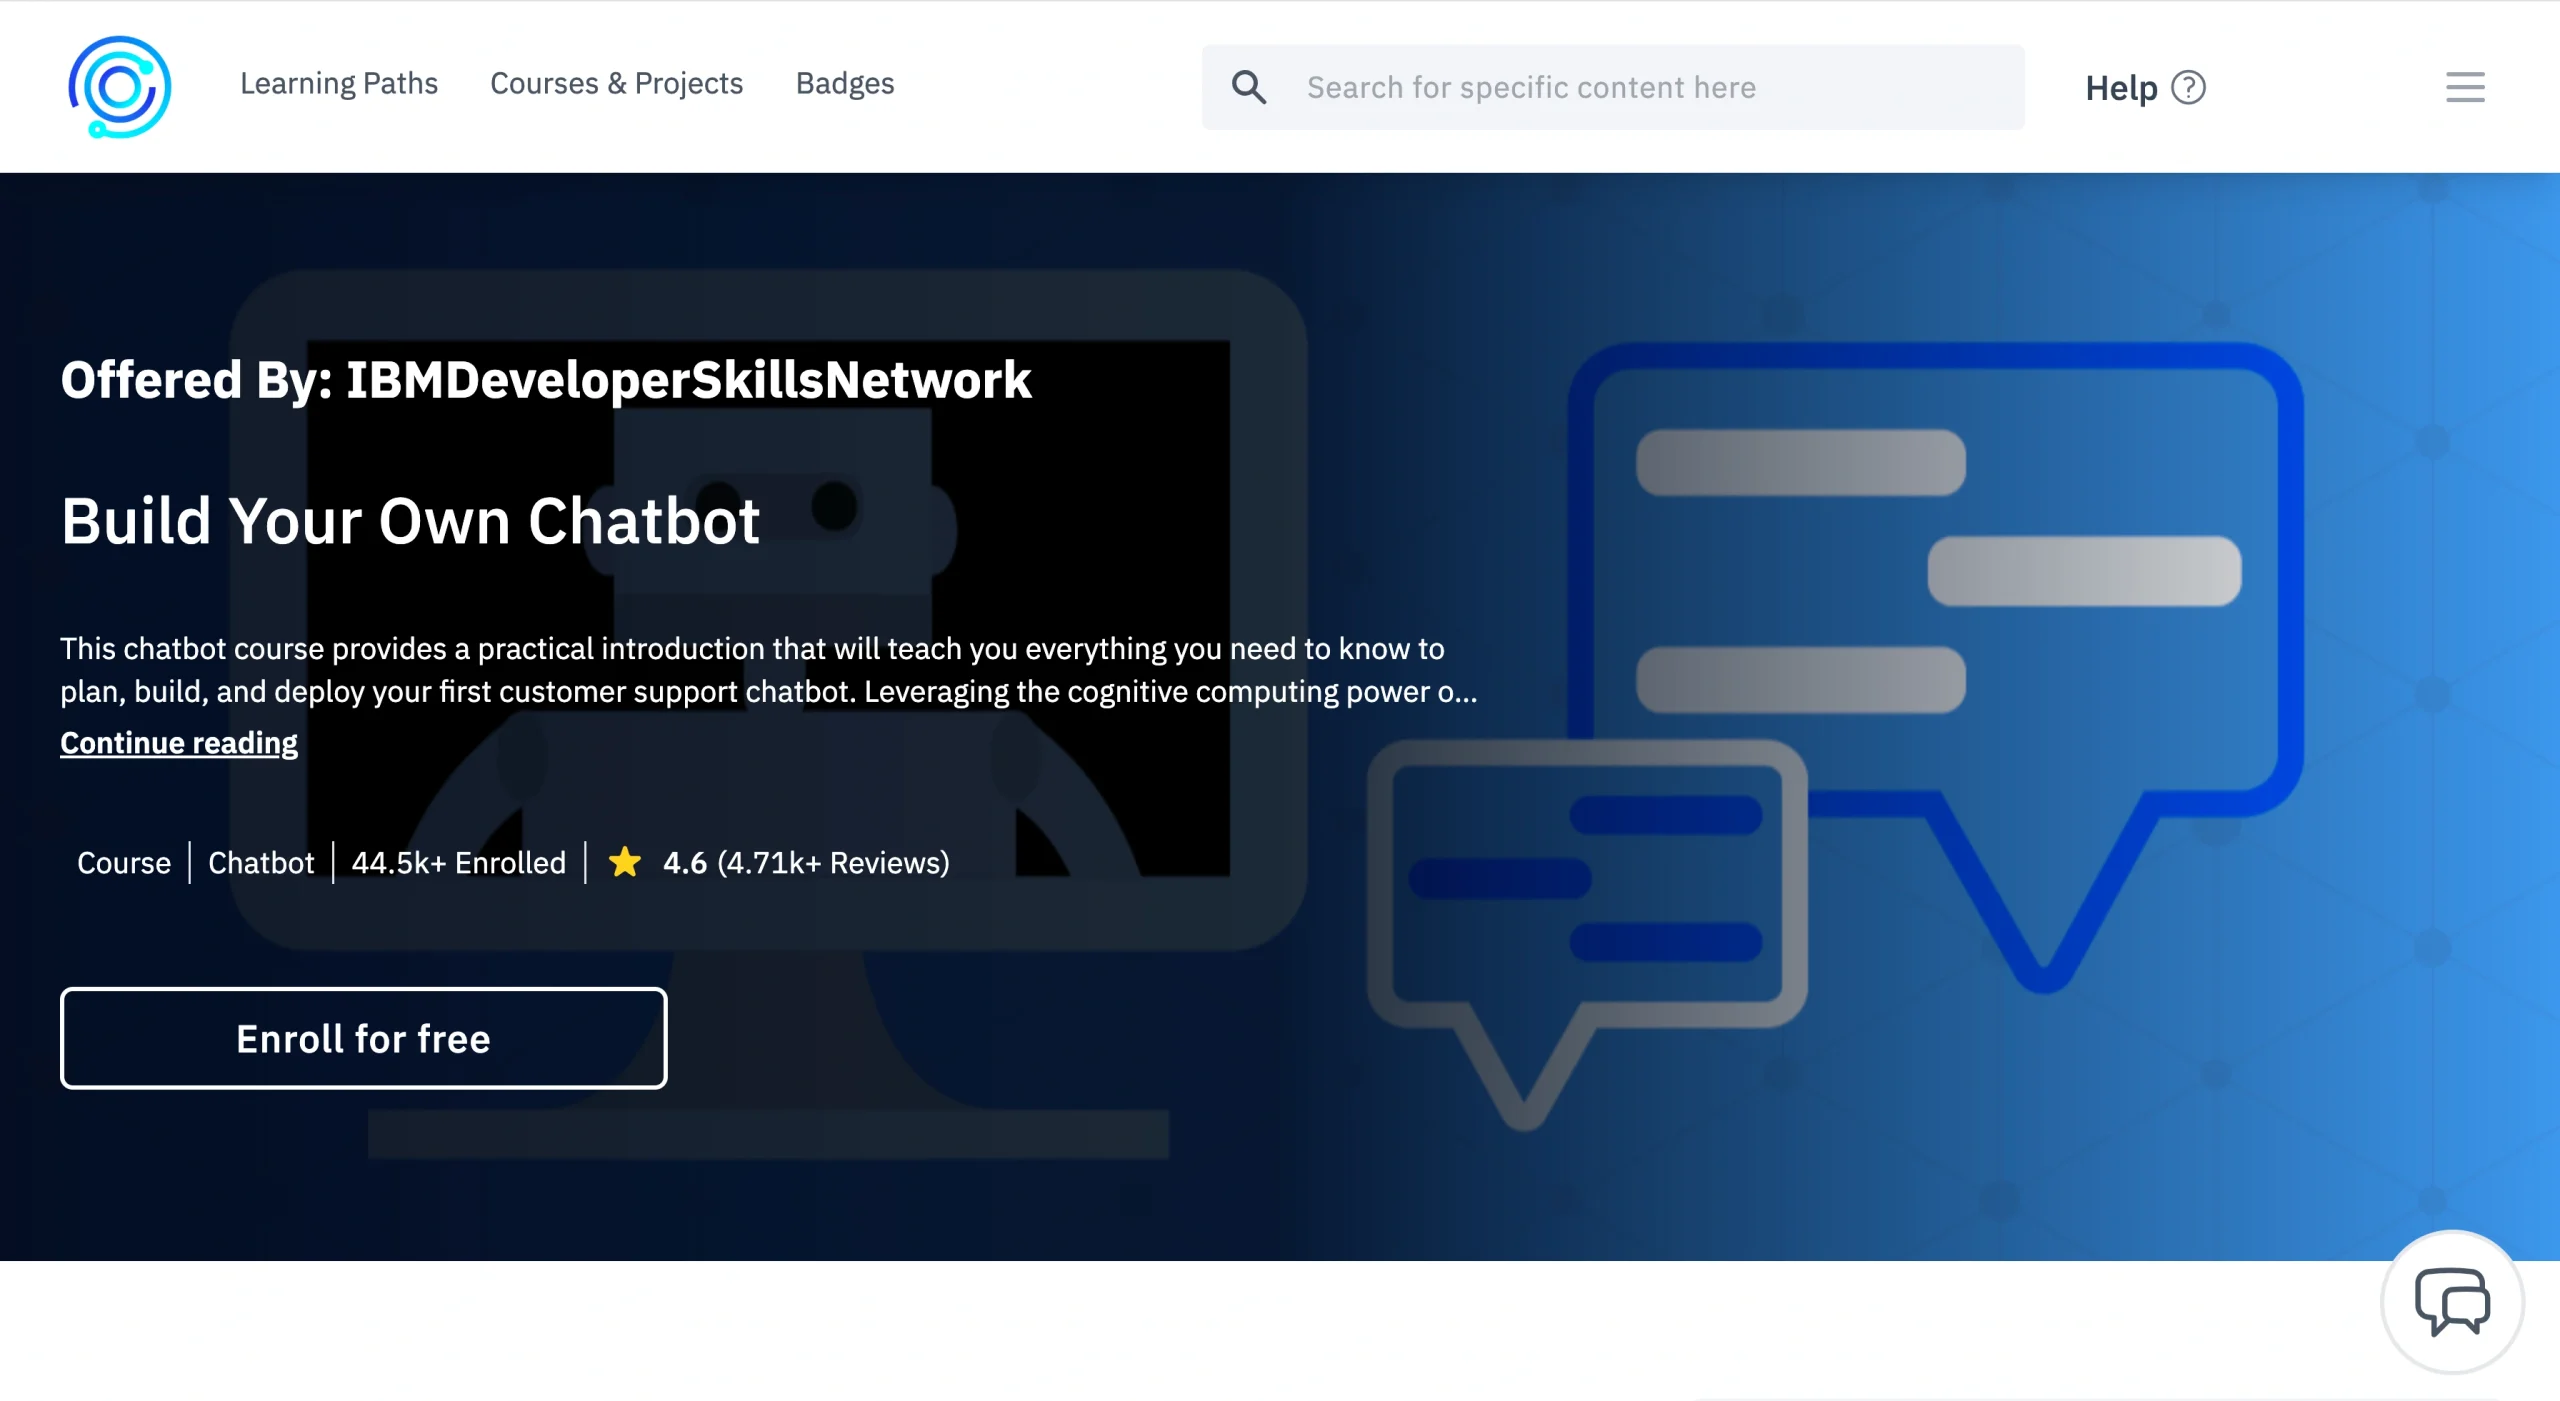Click the IBMDeveloperSkillsNetwork provider name
This screenshot has width=2560, height=1401.
tap(688, 379)
